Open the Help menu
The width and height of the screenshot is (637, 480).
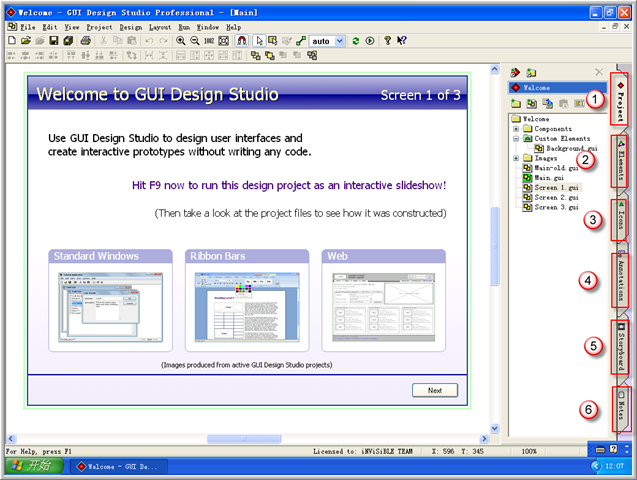coord(234,27)
